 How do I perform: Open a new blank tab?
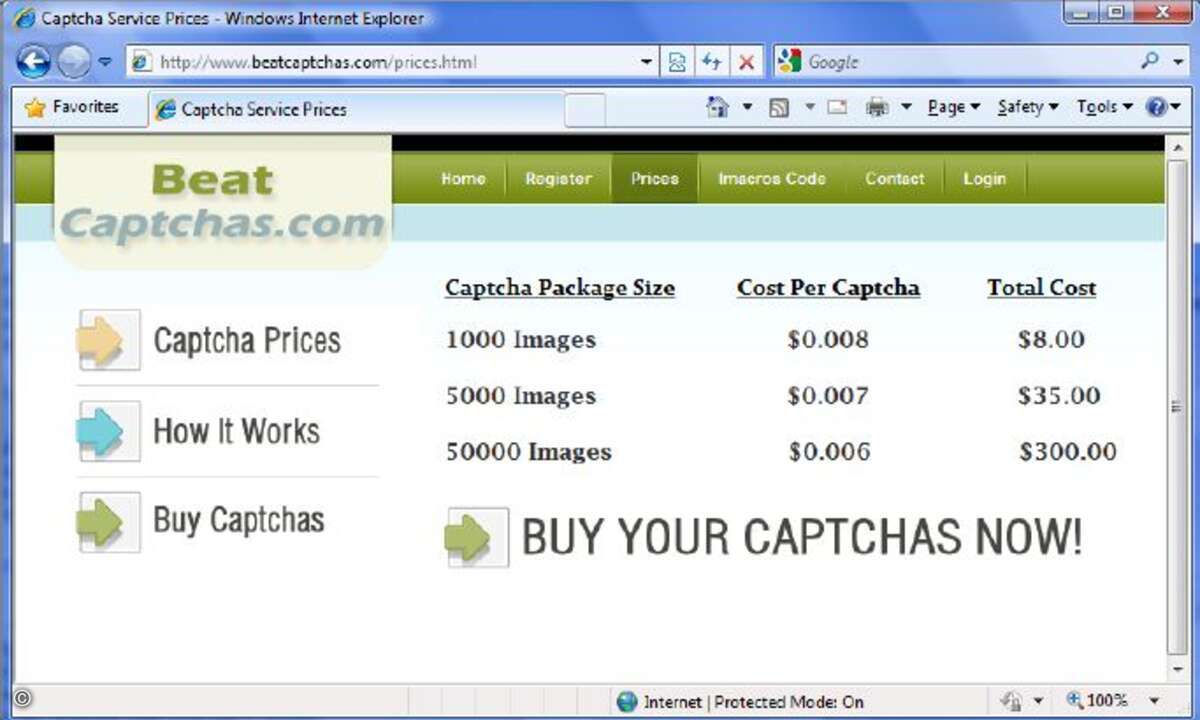tap(585, 109)
